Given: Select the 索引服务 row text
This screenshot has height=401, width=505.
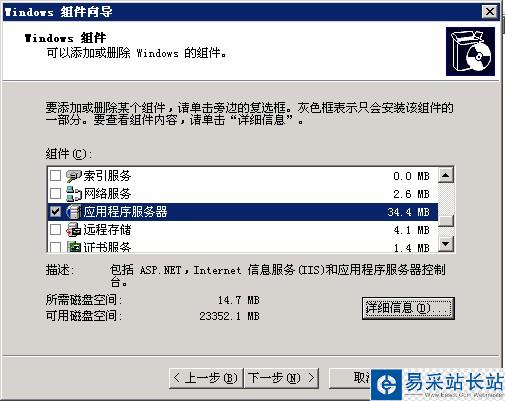Looking at the screenshot, I should click(x=107, y=176).
